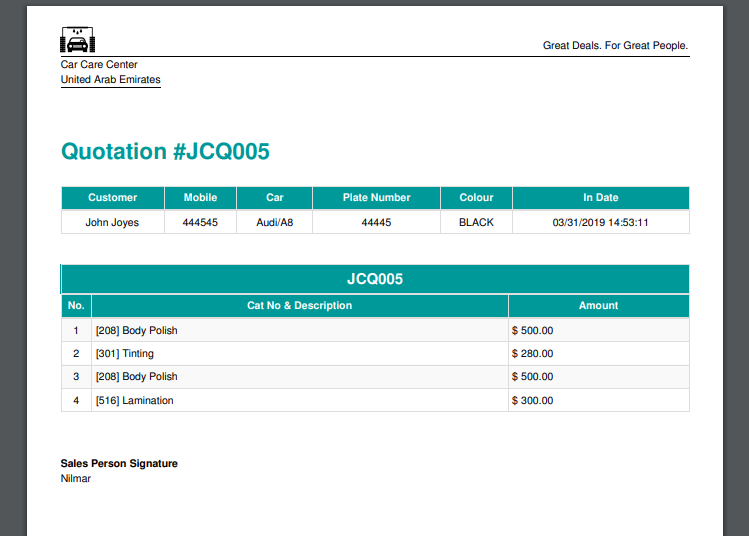Image resolution: width=749 pixels, height=536 pixels.
Task: Select the '$ 500.00' amount in row 3
Action: point(533,376)
